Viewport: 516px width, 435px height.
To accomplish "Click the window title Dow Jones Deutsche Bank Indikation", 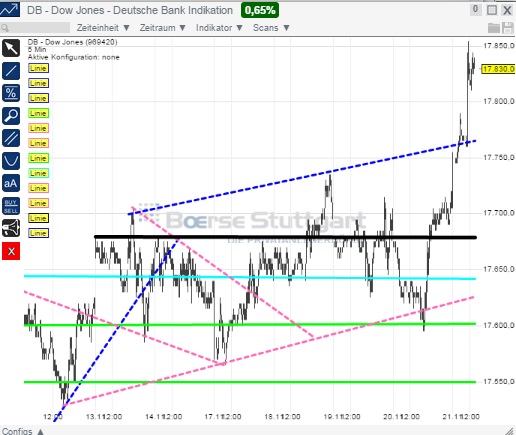I will pyautogui.click(x=130, y=10).
